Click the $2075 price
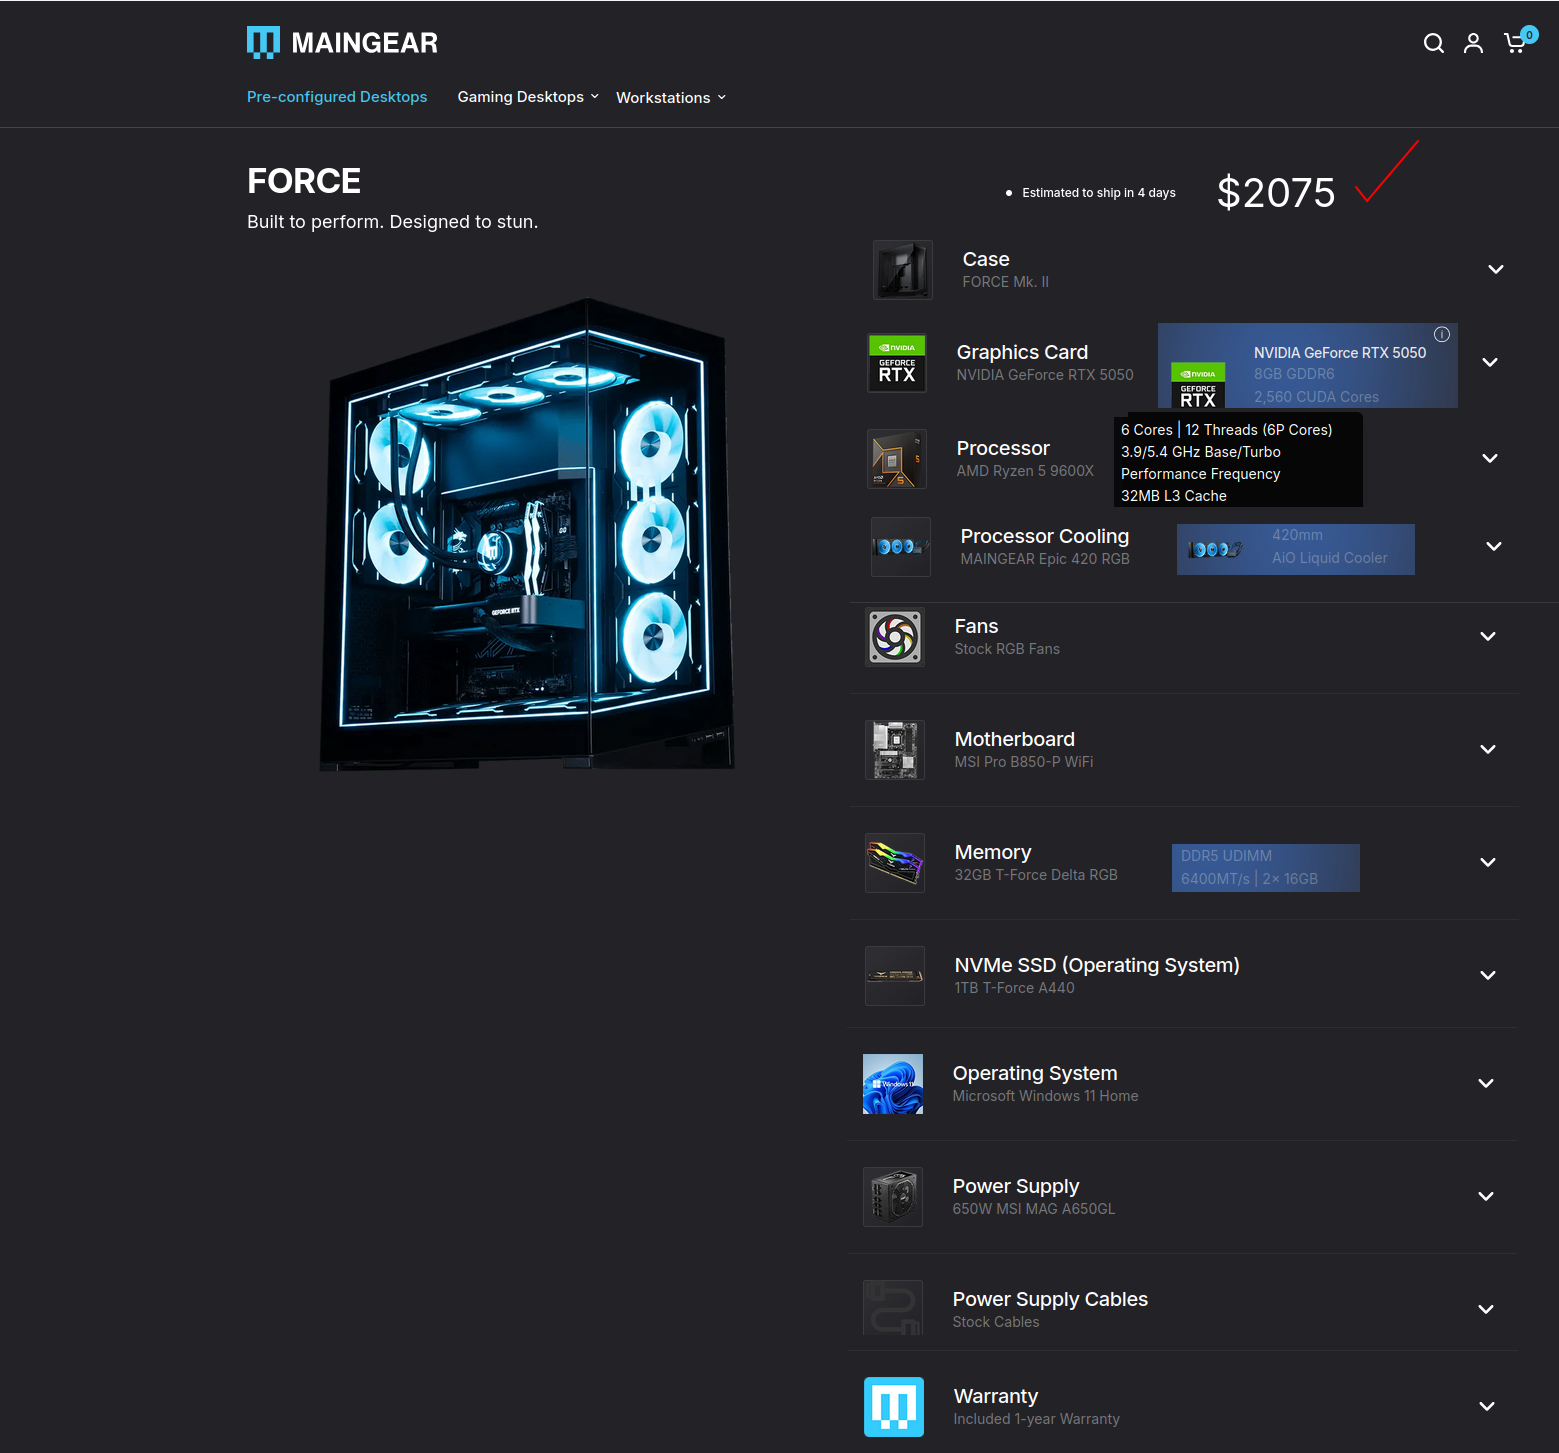Image resolution: width=1559 pixels, height=1453 pixels. (x=1276, y=193)
